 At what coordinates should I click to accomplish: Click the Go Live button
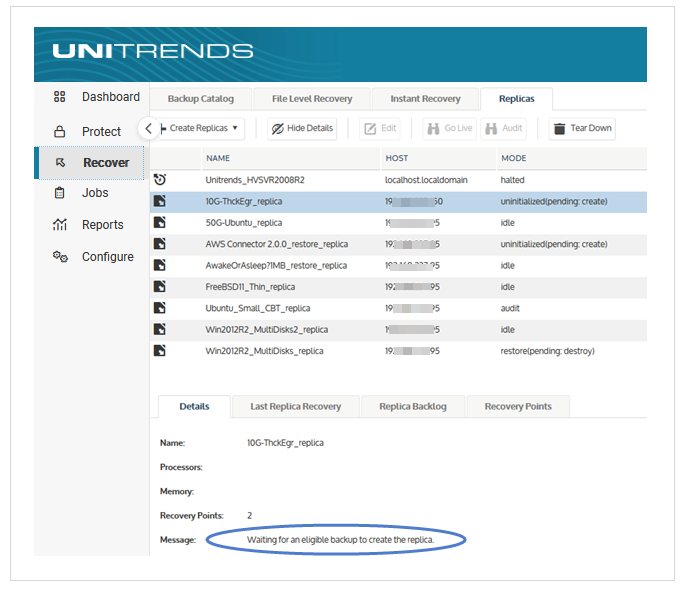point(450,129)
